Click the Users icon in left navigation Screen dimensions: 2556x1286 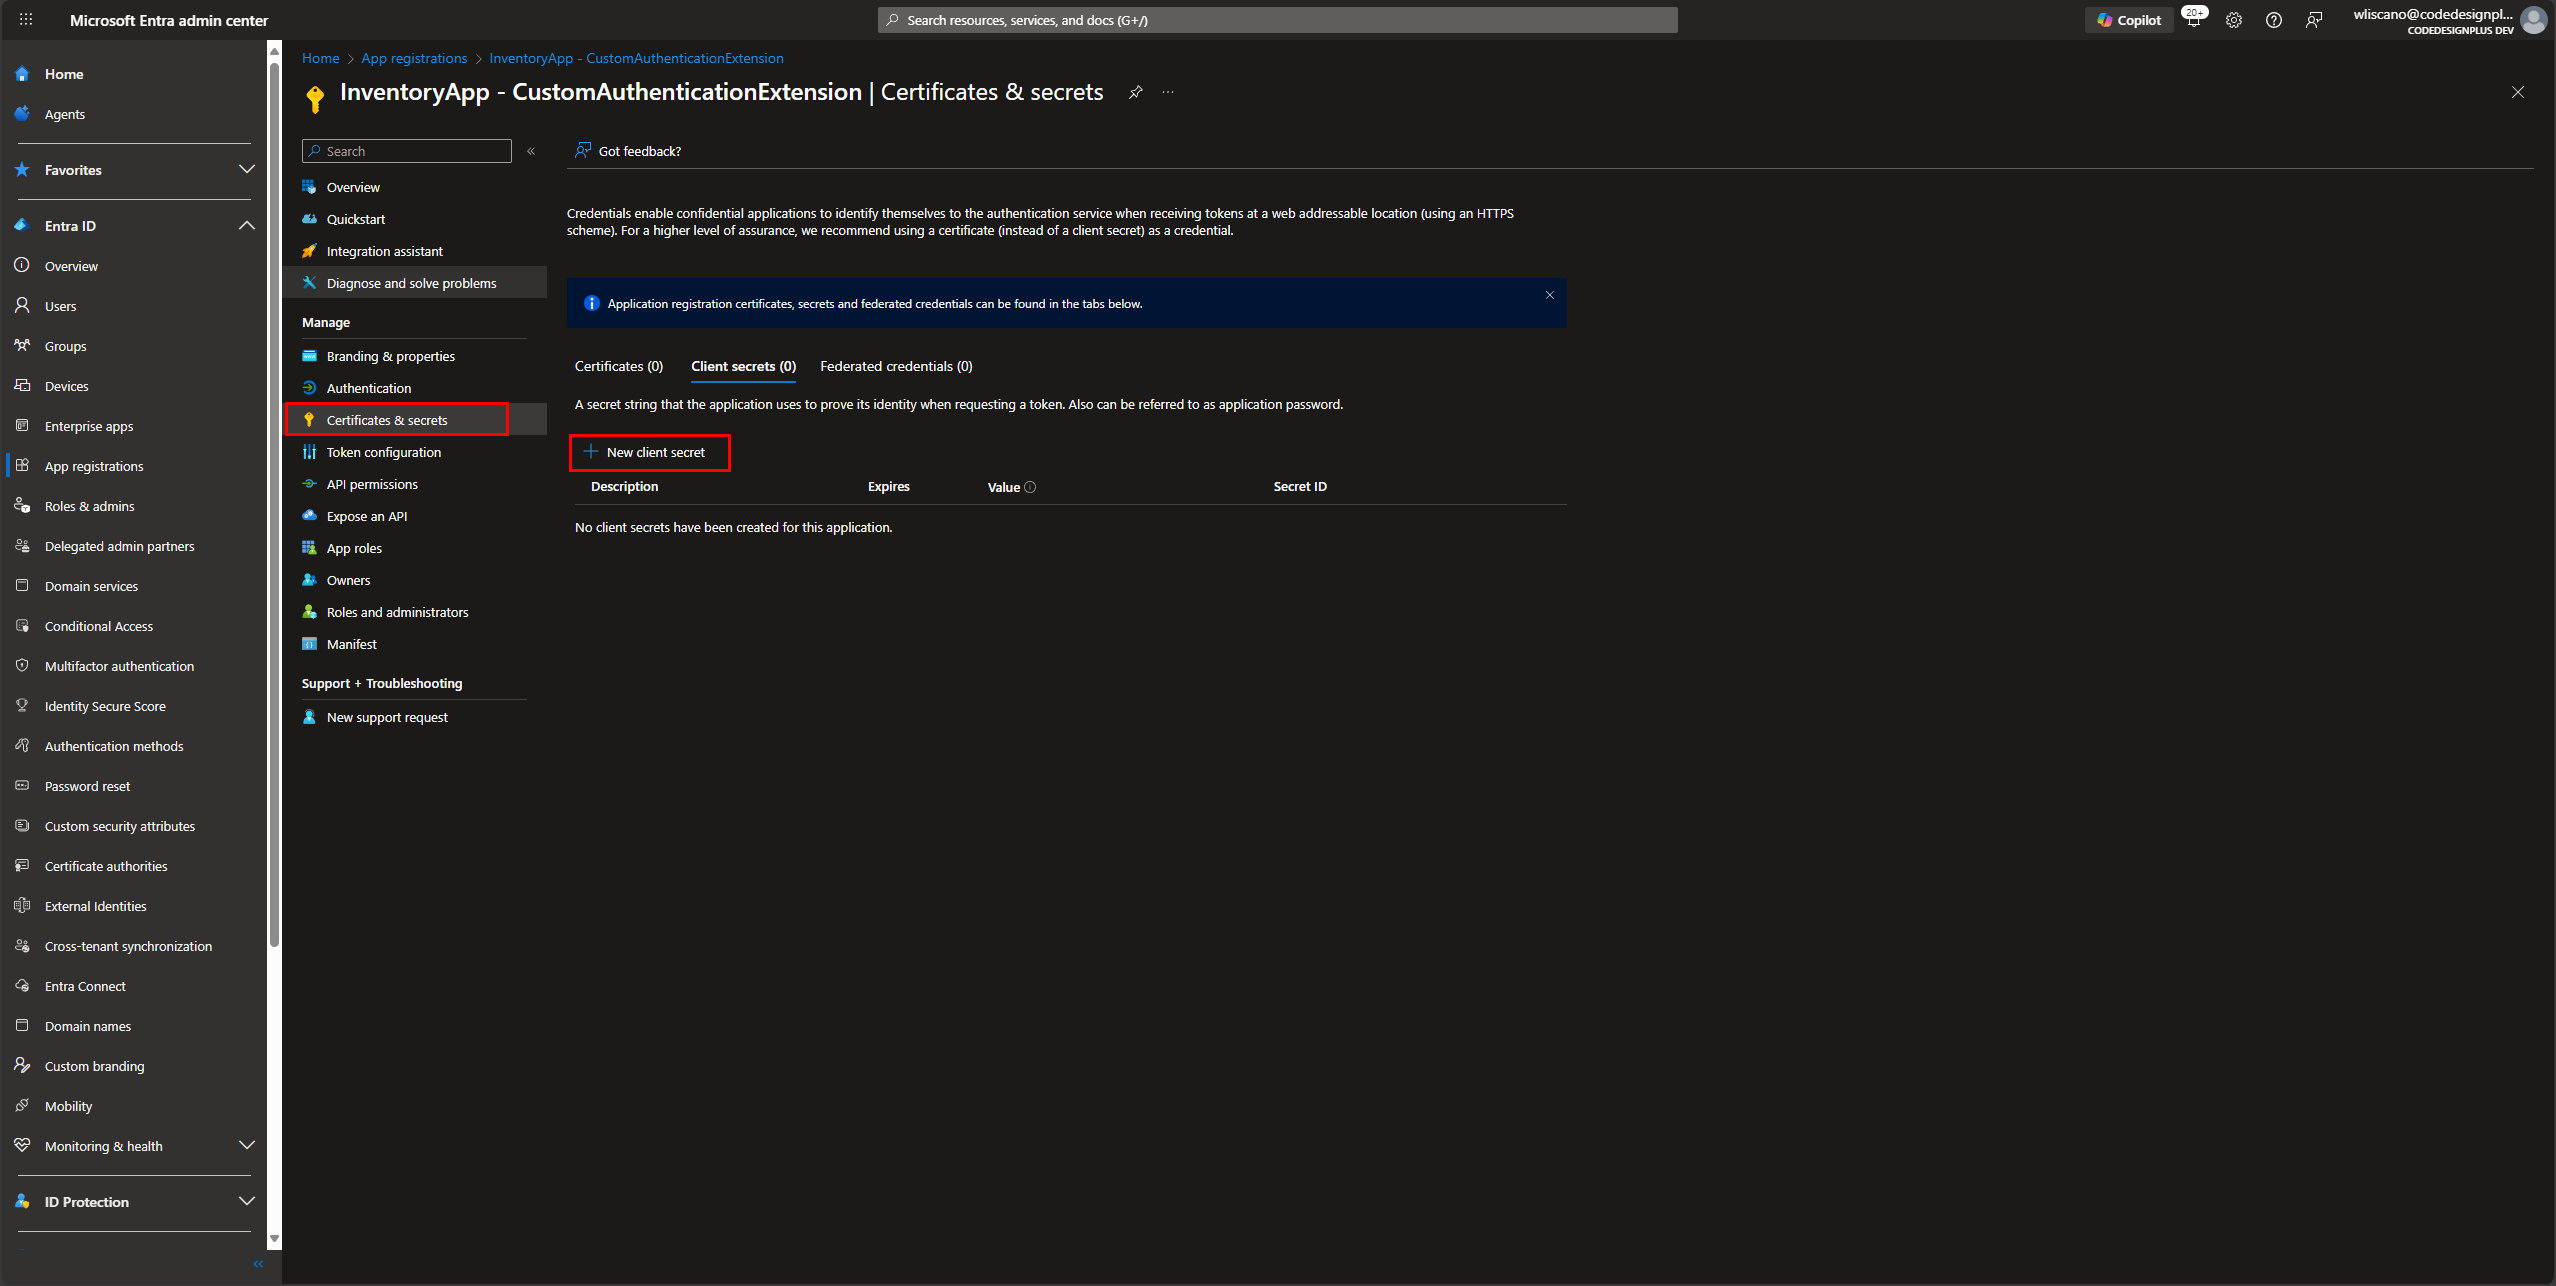pos(22,305)
